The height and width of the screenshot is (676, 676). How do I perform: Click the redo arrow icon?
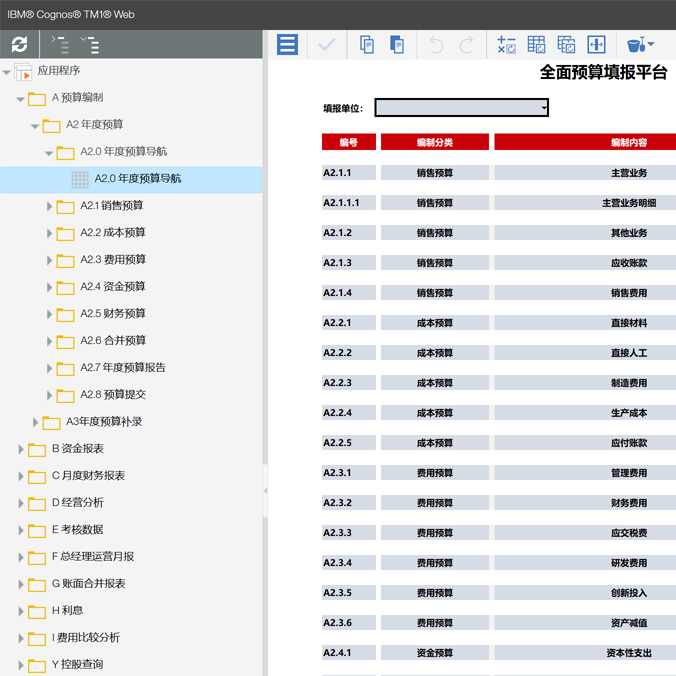pyautogui.click(x=466, y=44)
